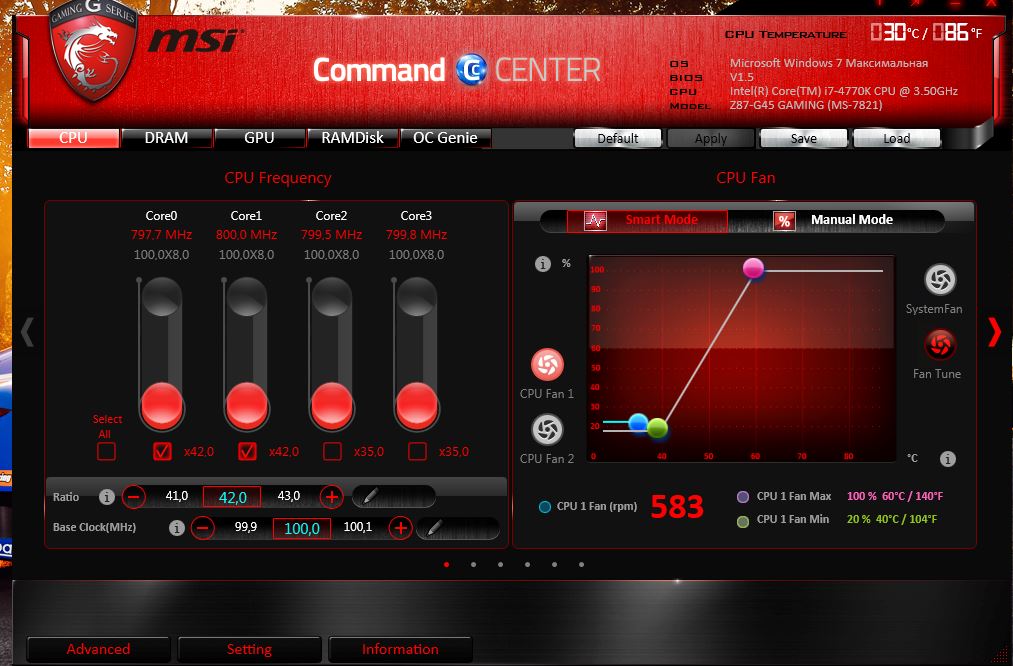Click the MSI dragon shield logo
Viewport: 1013px width, 666px height.
(93, 50)
